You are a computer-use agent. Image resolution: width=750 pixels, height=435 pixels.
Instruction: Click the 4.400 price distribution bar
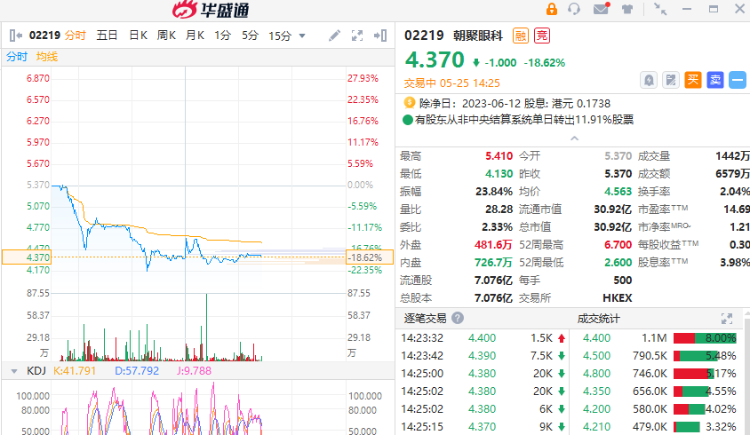705,338
